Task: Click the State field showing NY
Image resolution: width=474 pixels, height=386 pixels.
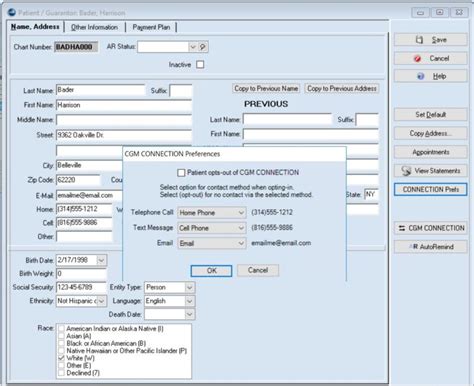Action: pyautogui.click(x=371, y=194)
